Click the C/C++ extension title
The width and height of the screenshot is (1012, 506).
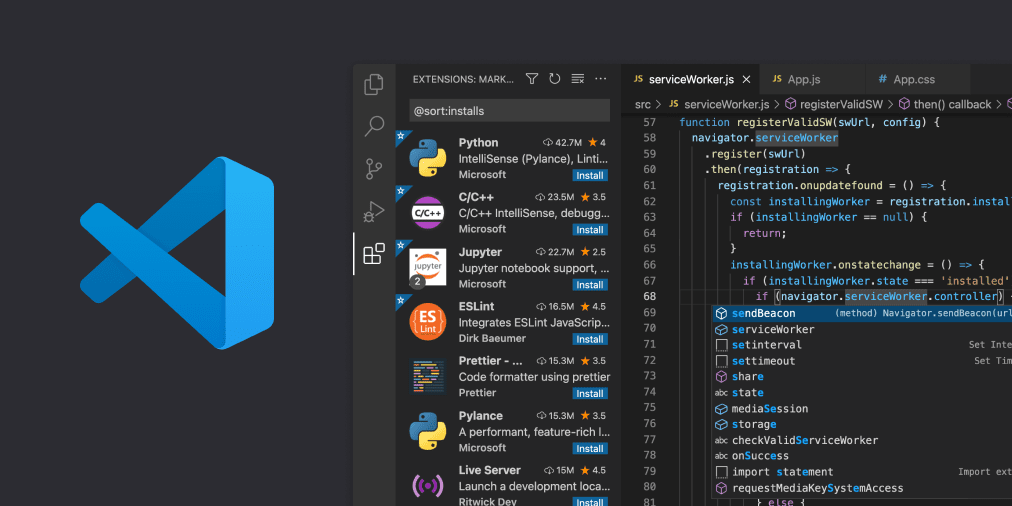pyautogui.click(x=476, y=197)
